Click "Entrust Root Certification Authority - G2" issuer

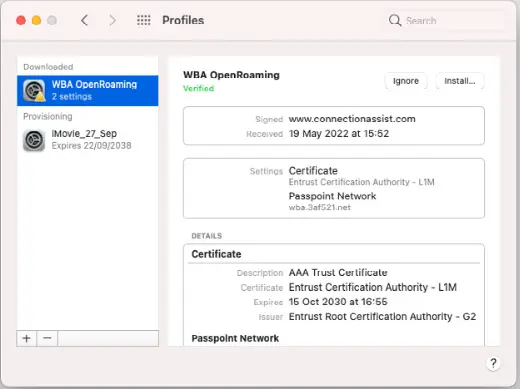(382, 316)
